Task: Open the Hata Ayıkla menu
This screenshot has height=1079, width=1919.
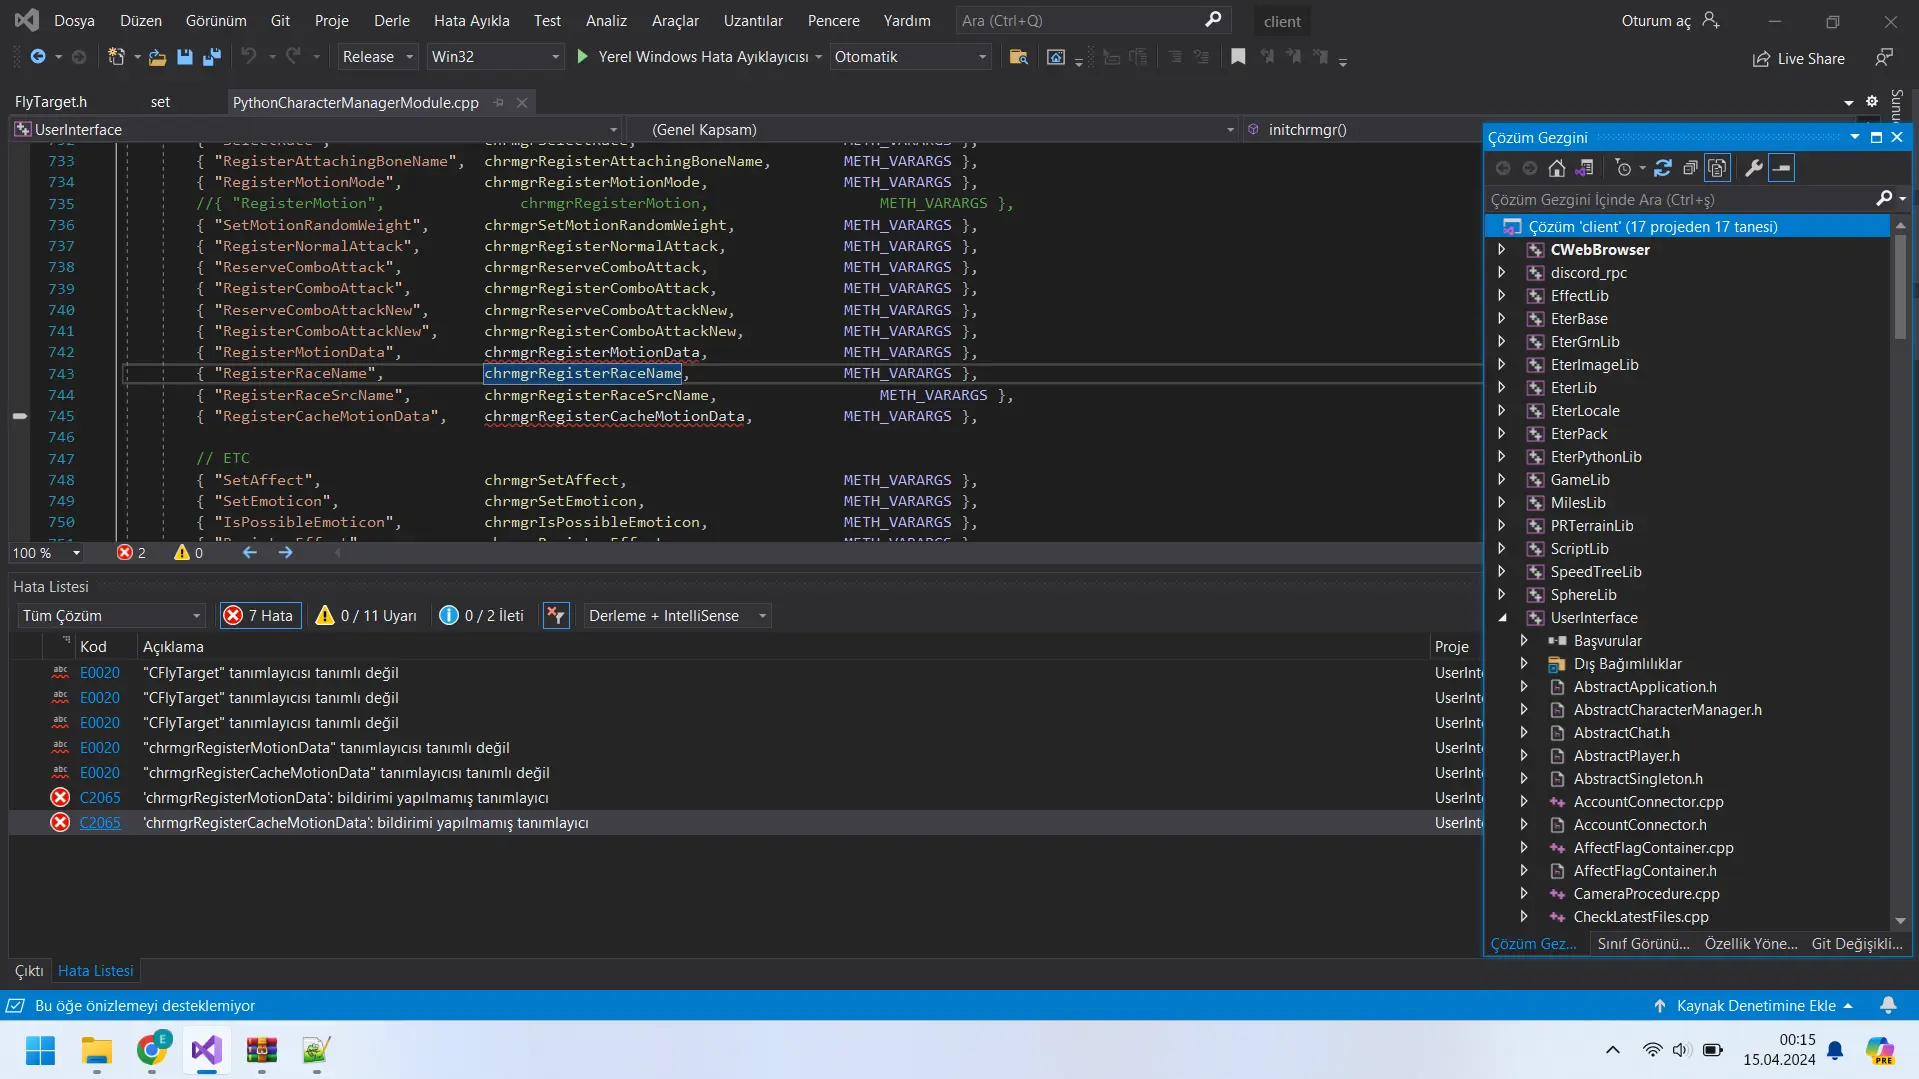Action: [x=471, y=21]
